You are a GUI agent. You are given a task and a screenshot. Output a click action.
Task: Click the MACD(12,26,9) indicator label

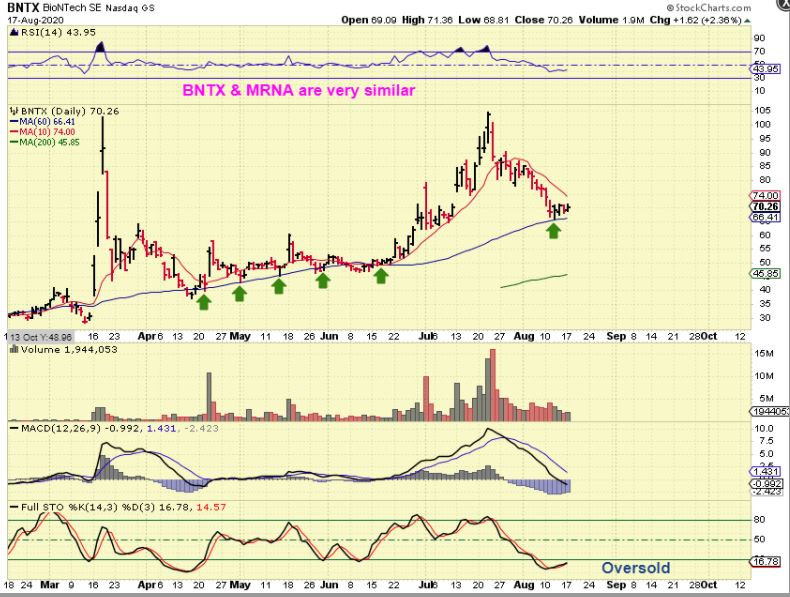click(61, 428)
